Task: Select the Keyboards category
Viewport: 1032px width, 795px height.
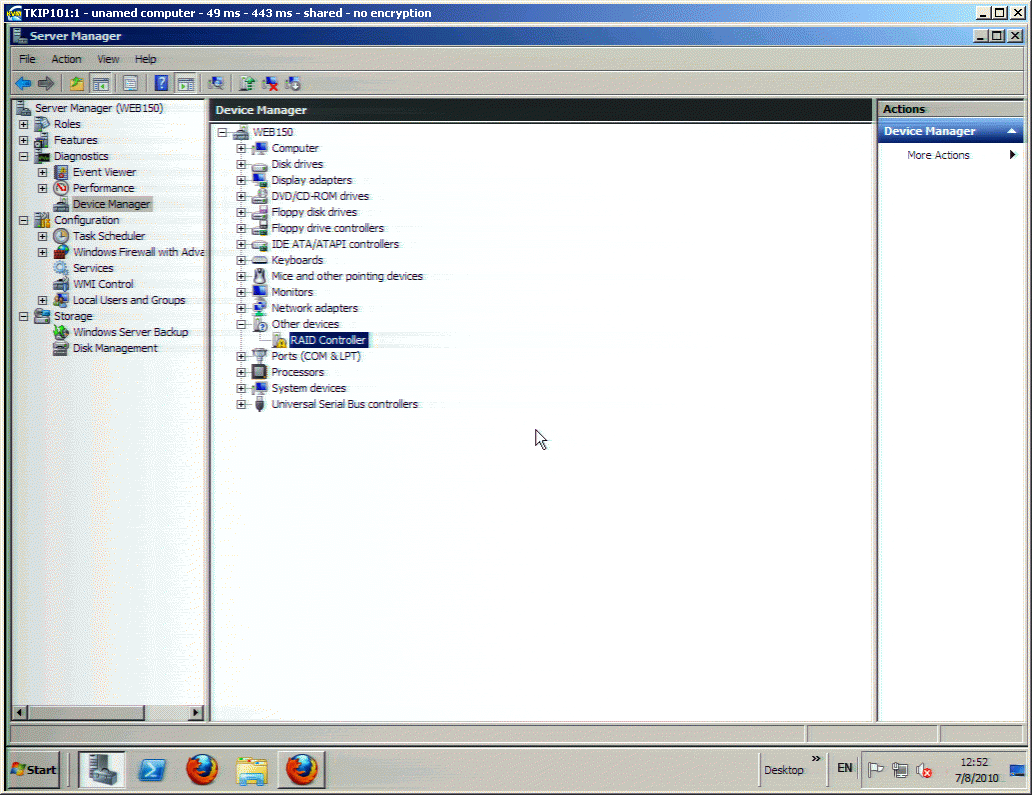Action: pos(297,261)
